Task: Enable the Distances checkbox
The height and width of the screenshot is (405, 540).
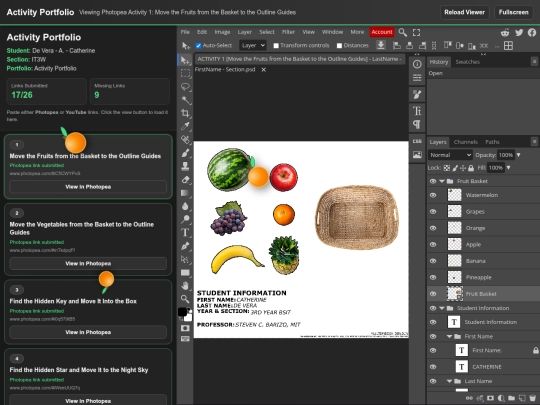Action: 339,45
